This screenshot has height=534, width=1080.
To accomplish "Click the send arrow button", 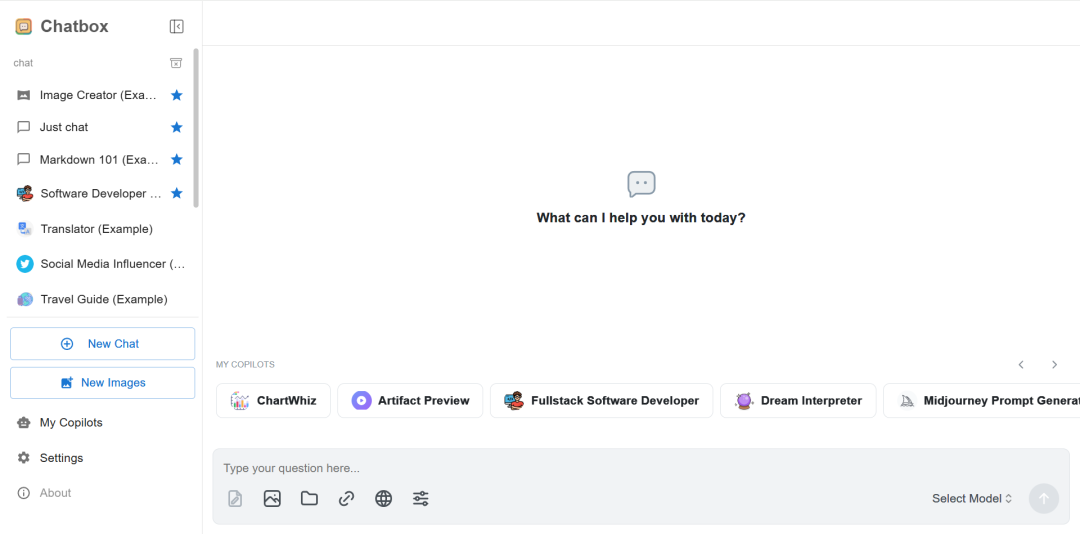I will (x=1043, y=498).
